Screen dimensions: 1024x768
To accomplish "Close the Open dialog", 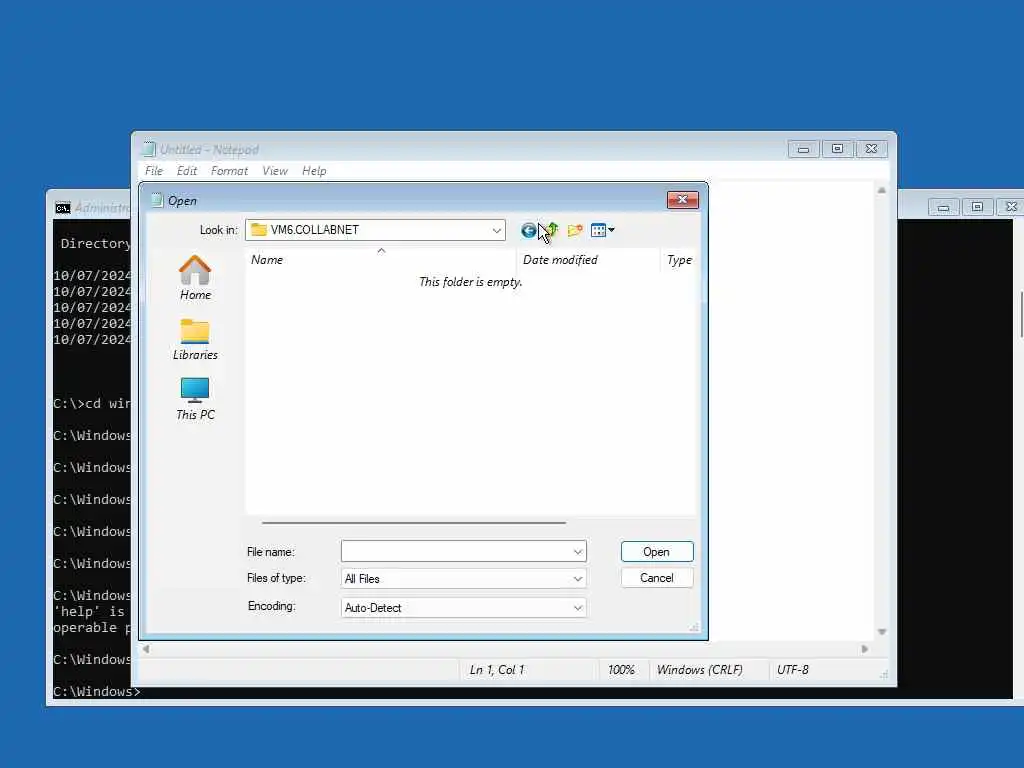I will click(682, 200).
